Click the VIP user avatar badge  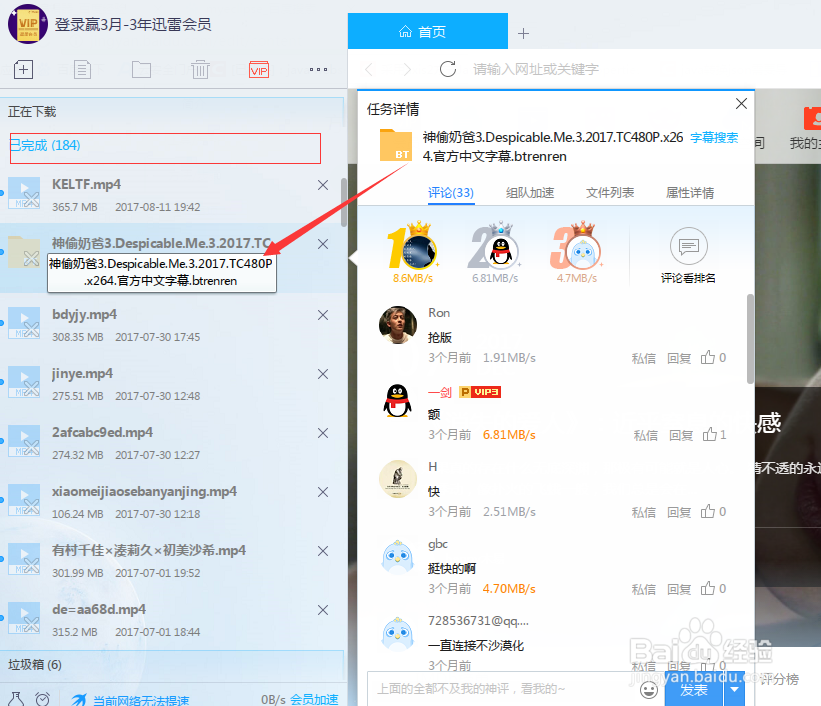[x=28, y=24]
